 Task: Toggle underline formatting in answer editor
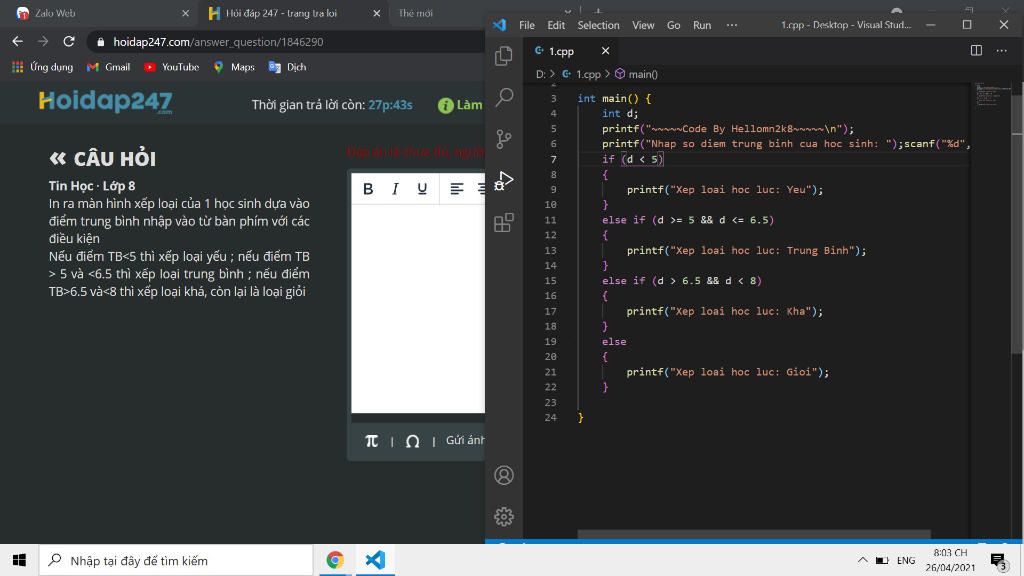[422, 189]
